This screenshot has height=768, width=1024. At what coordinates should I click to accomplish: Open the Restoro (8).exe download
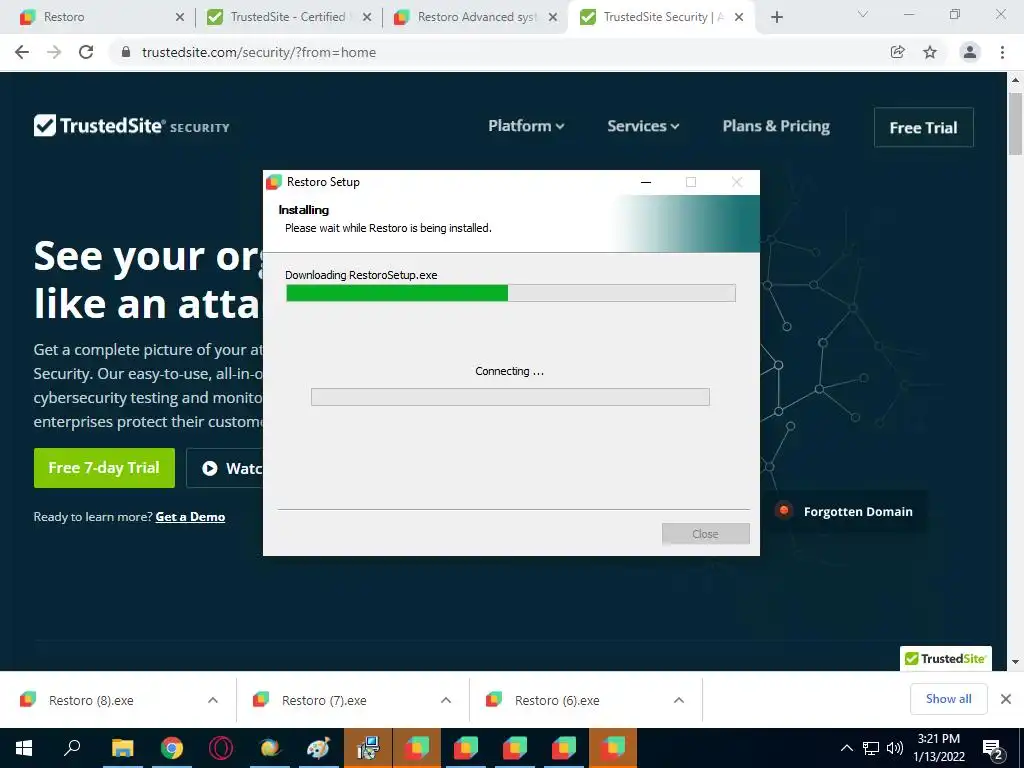(x=91, y=700)
